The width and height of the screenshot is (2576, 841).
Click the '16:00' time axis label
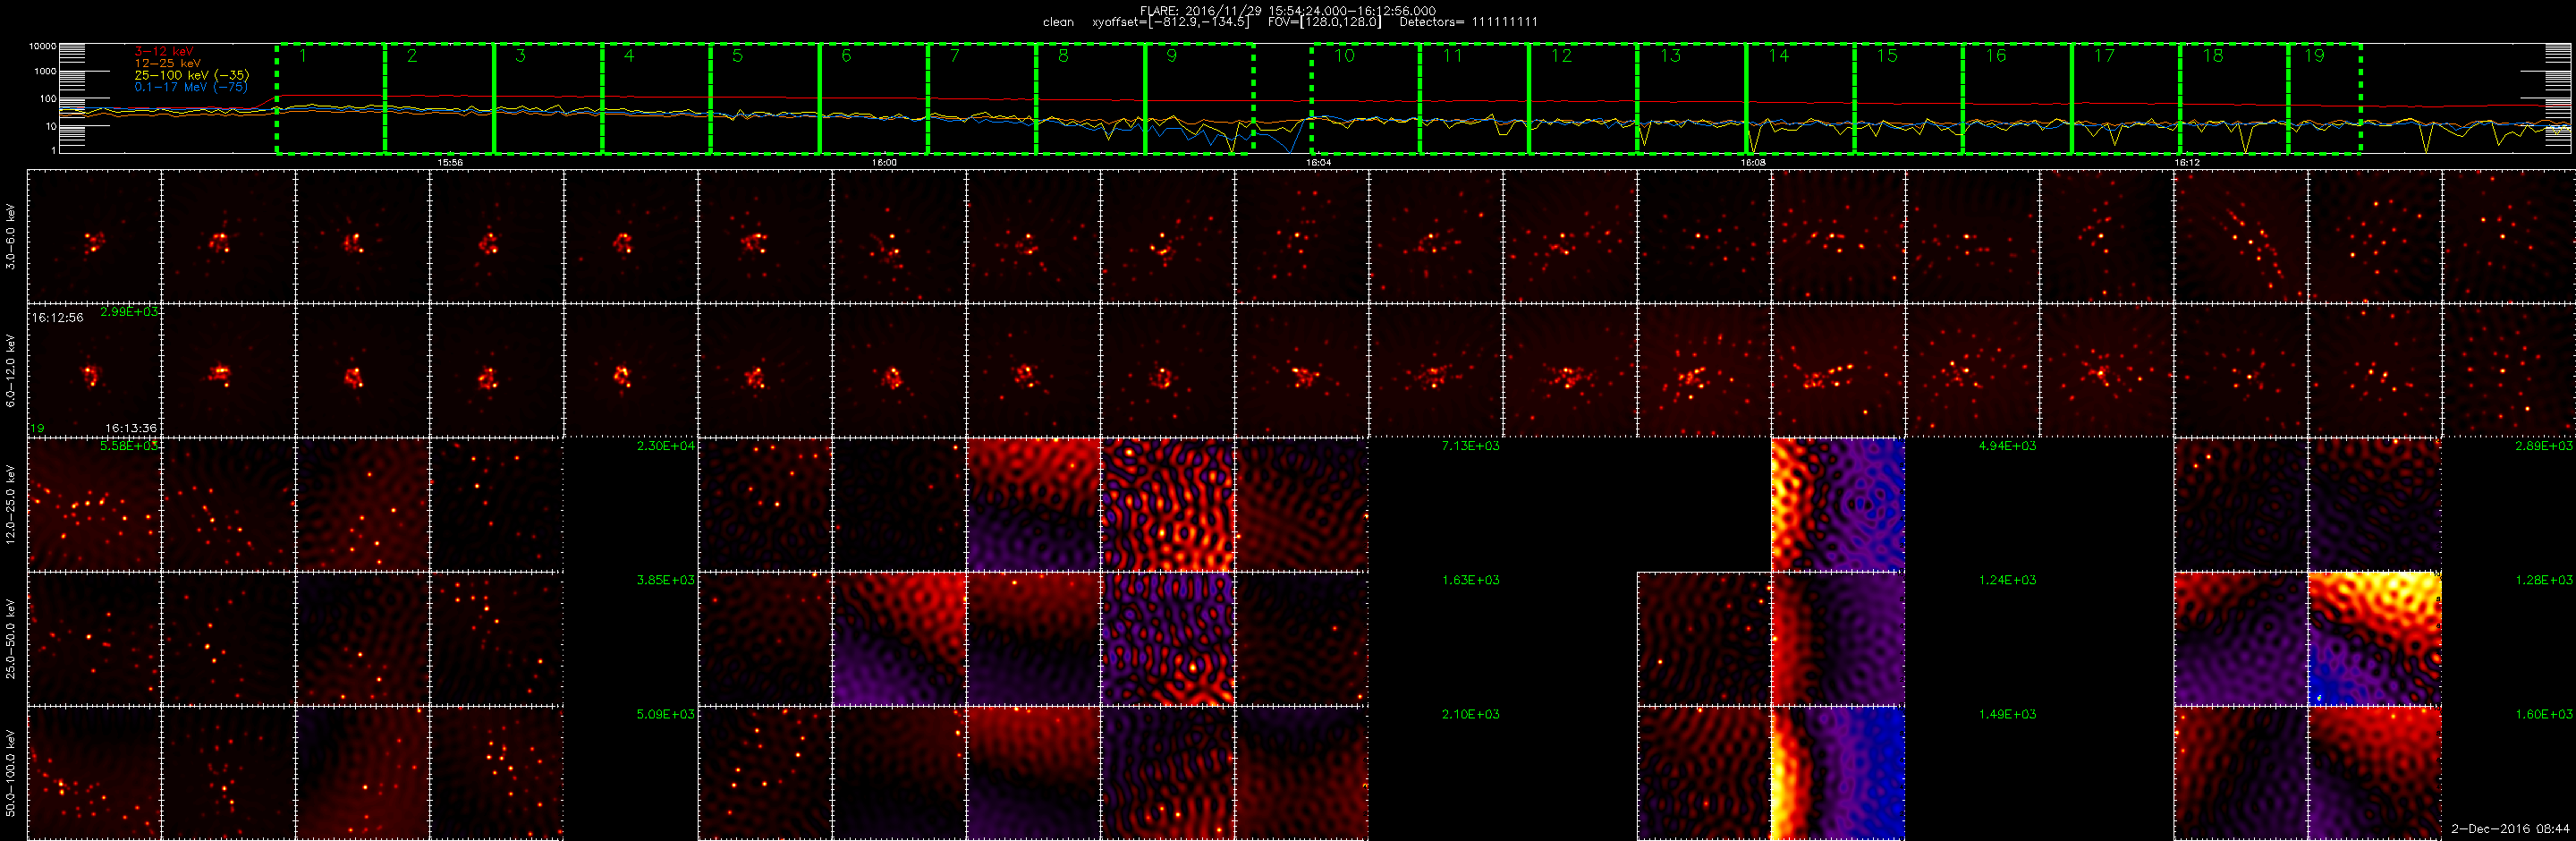coord(884,162)
